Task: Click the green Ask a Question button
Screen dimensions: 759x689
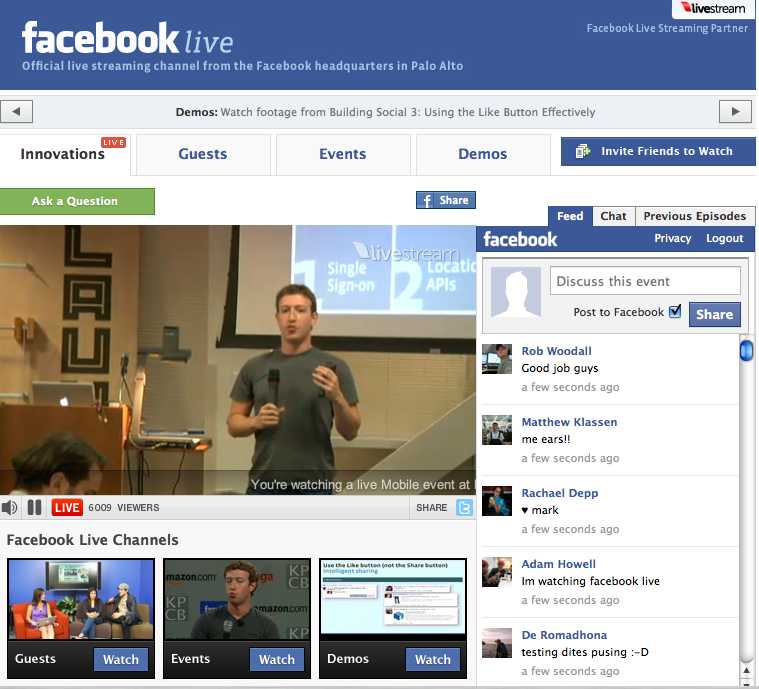Action: coord(77,201)
